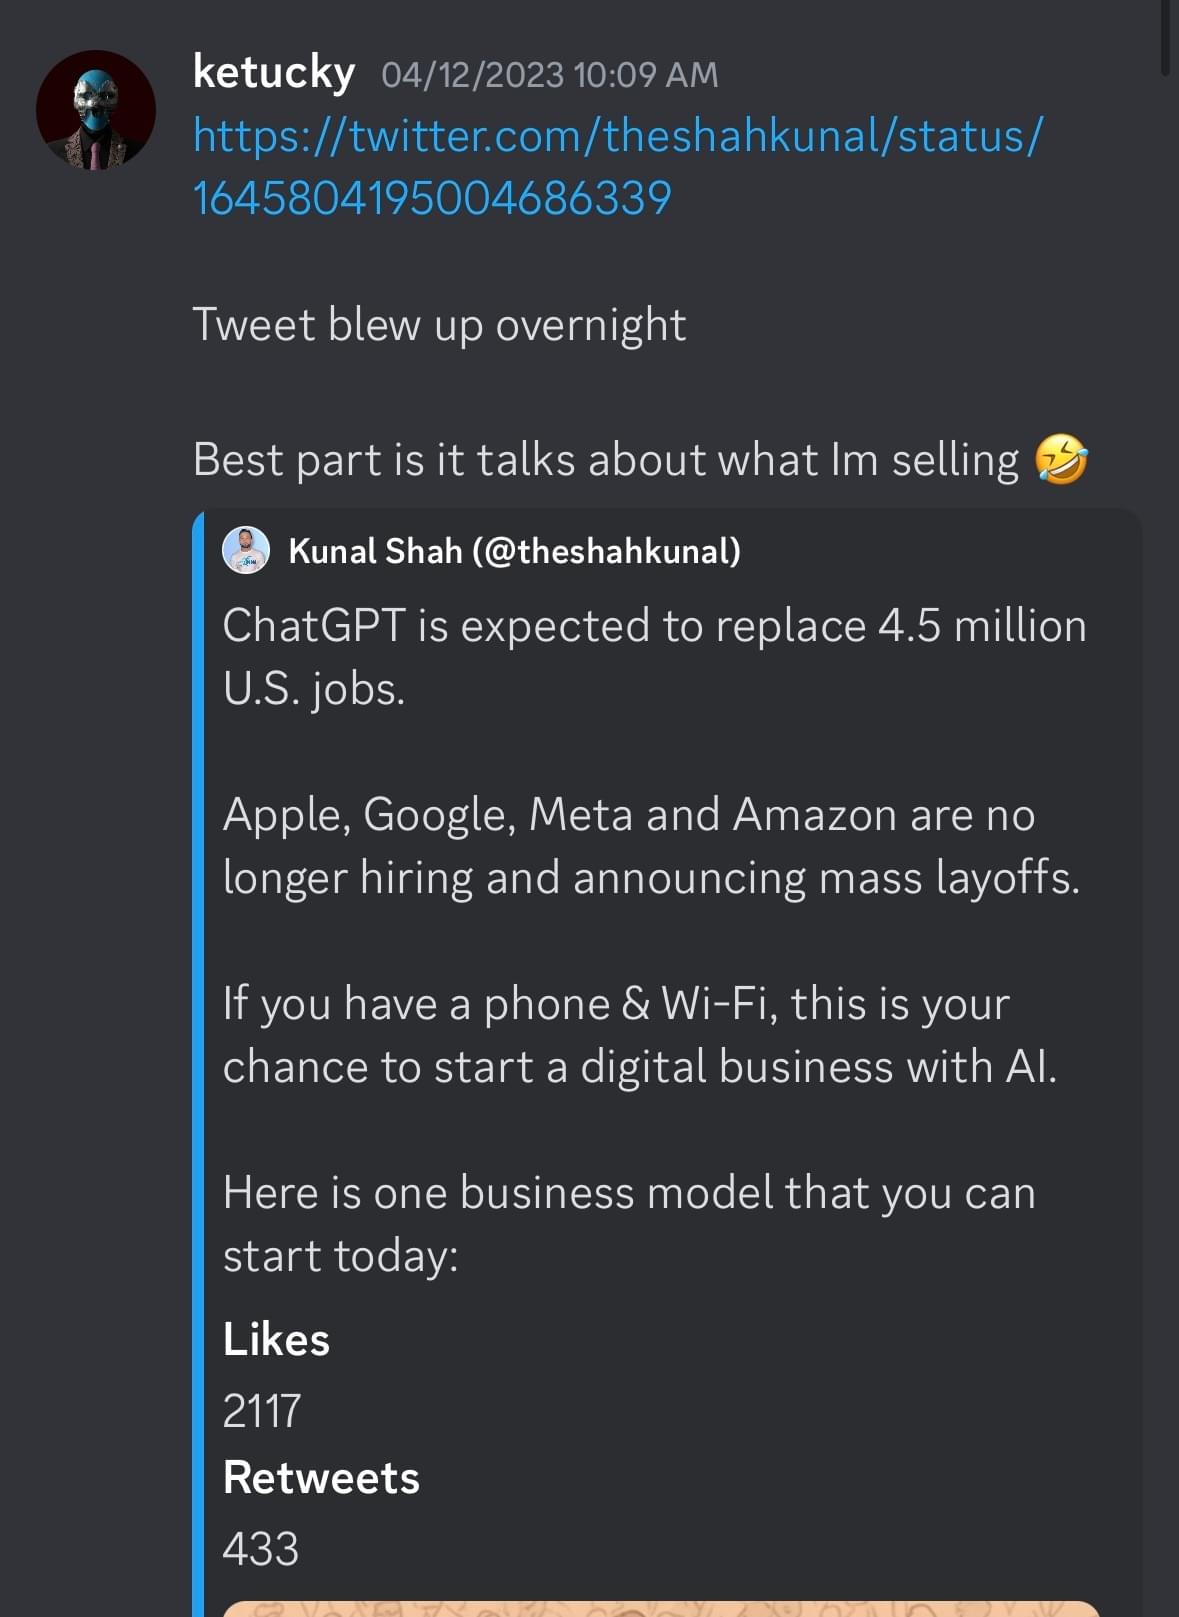Viewport: 1179px width, 1617px height.
Task: Tap the ketucky username
Action: 273,72
